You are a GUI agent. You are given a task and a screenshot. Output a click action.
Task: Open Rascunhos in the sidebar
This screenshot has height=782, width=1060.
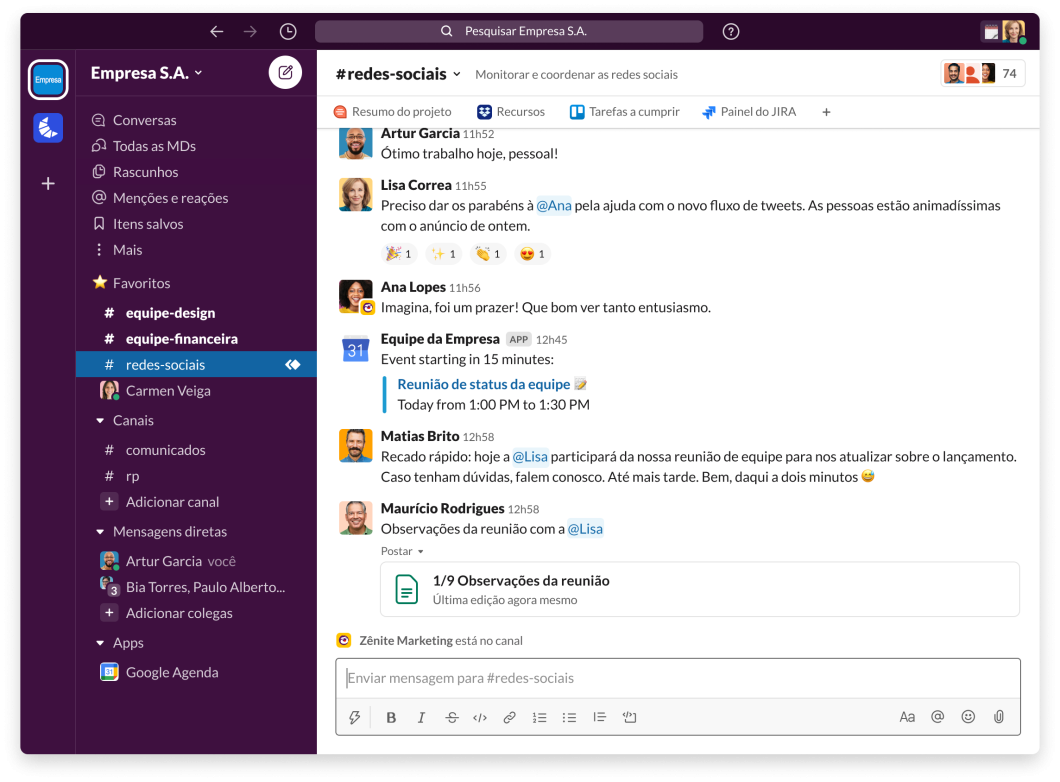click(135, 172)
